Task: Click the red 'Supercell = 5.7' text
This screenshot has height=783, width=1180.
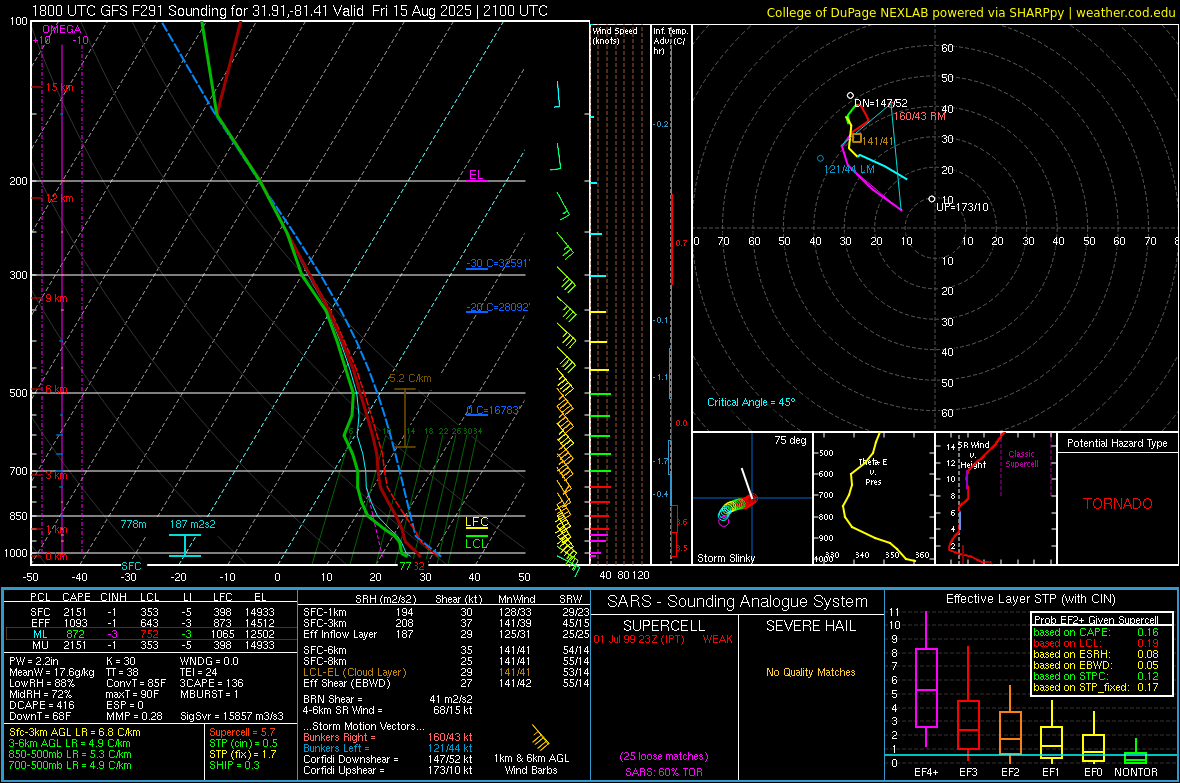Action: pos(242,733)
